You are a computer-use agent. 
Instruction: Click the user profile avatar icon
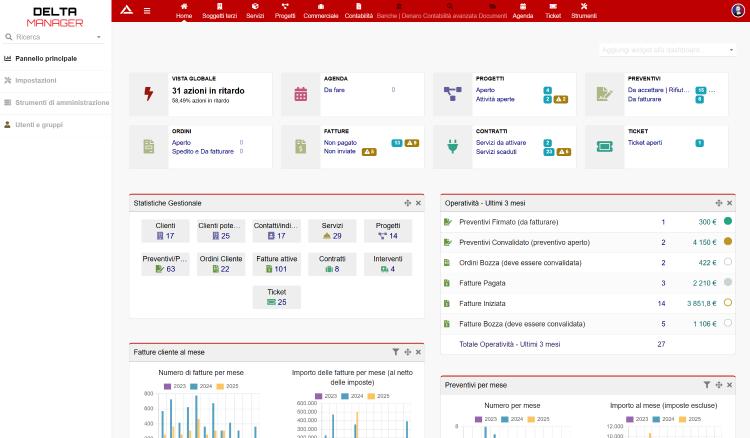(x=738, y=11)
